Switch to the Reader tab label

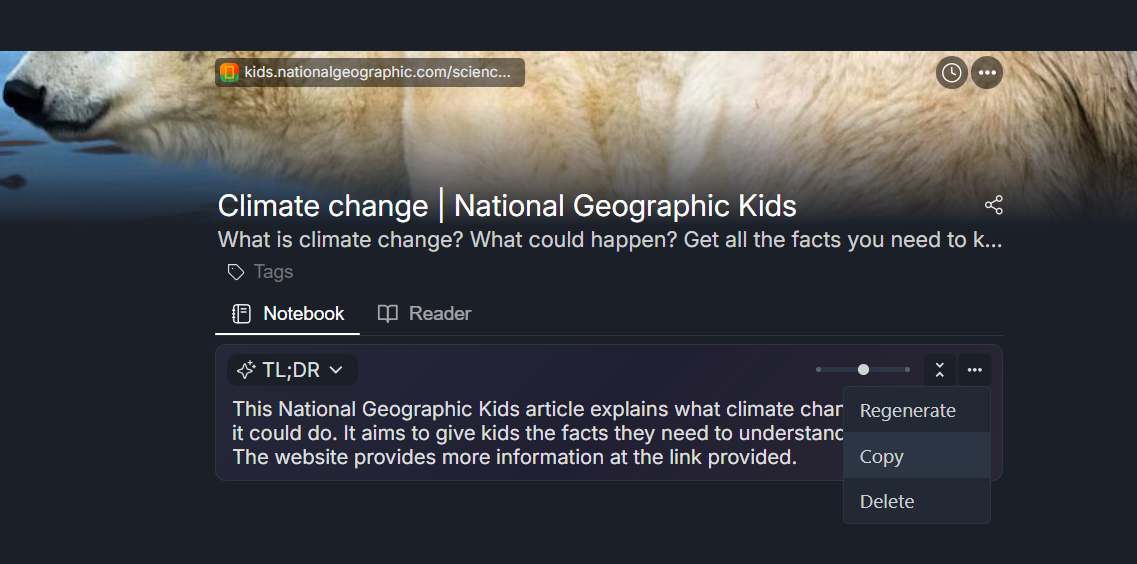point(439,314)
